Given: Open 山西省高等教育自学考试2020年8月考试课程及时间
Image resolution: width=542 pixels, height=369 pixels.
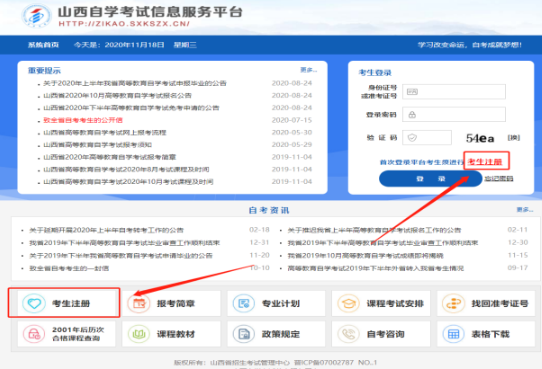Looking at the screenshot, I should (126, 169).
